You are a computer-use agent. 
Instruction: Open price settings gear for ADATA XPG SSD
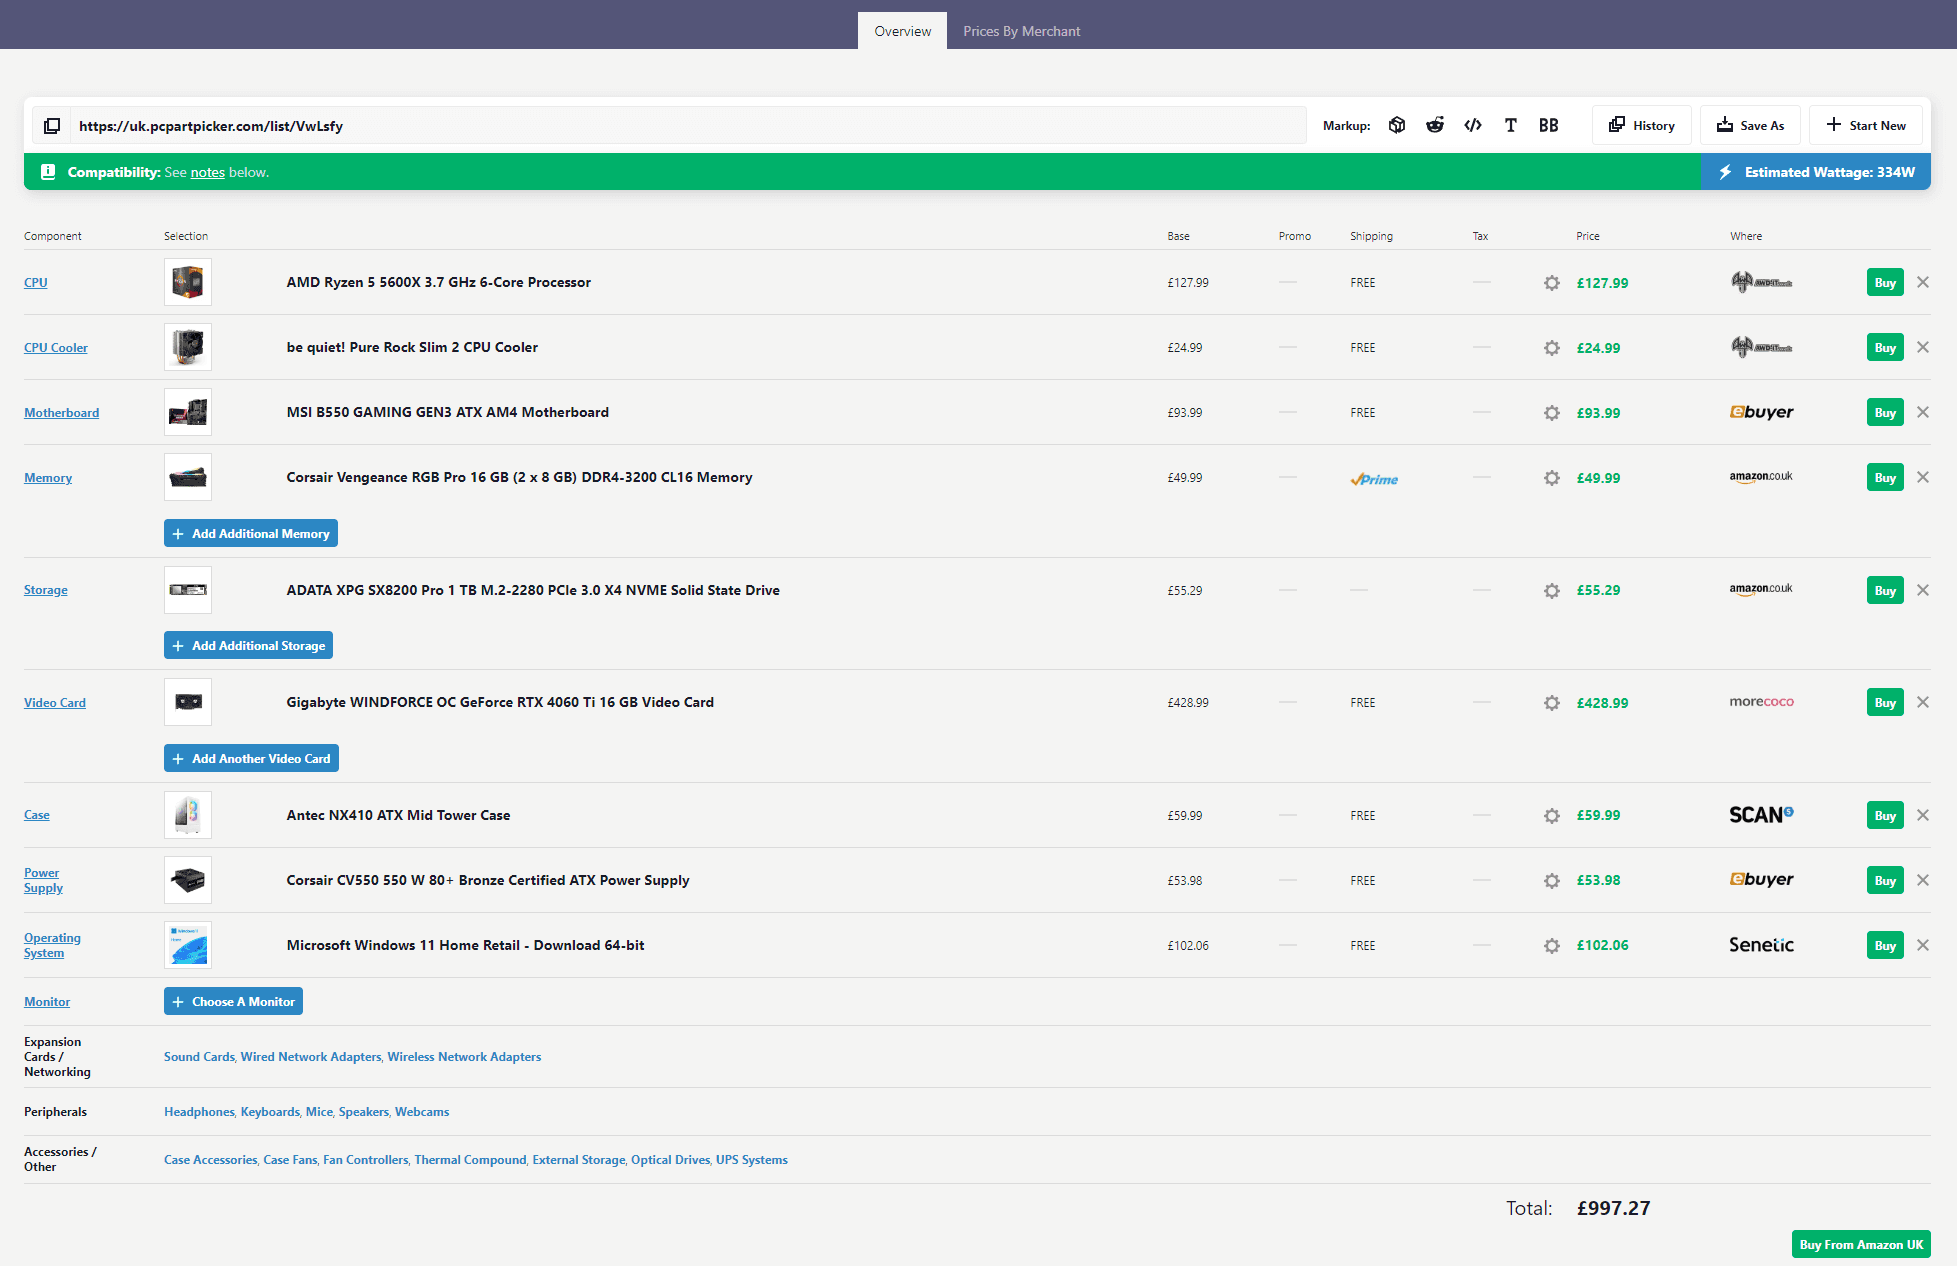coord(1552,591)
